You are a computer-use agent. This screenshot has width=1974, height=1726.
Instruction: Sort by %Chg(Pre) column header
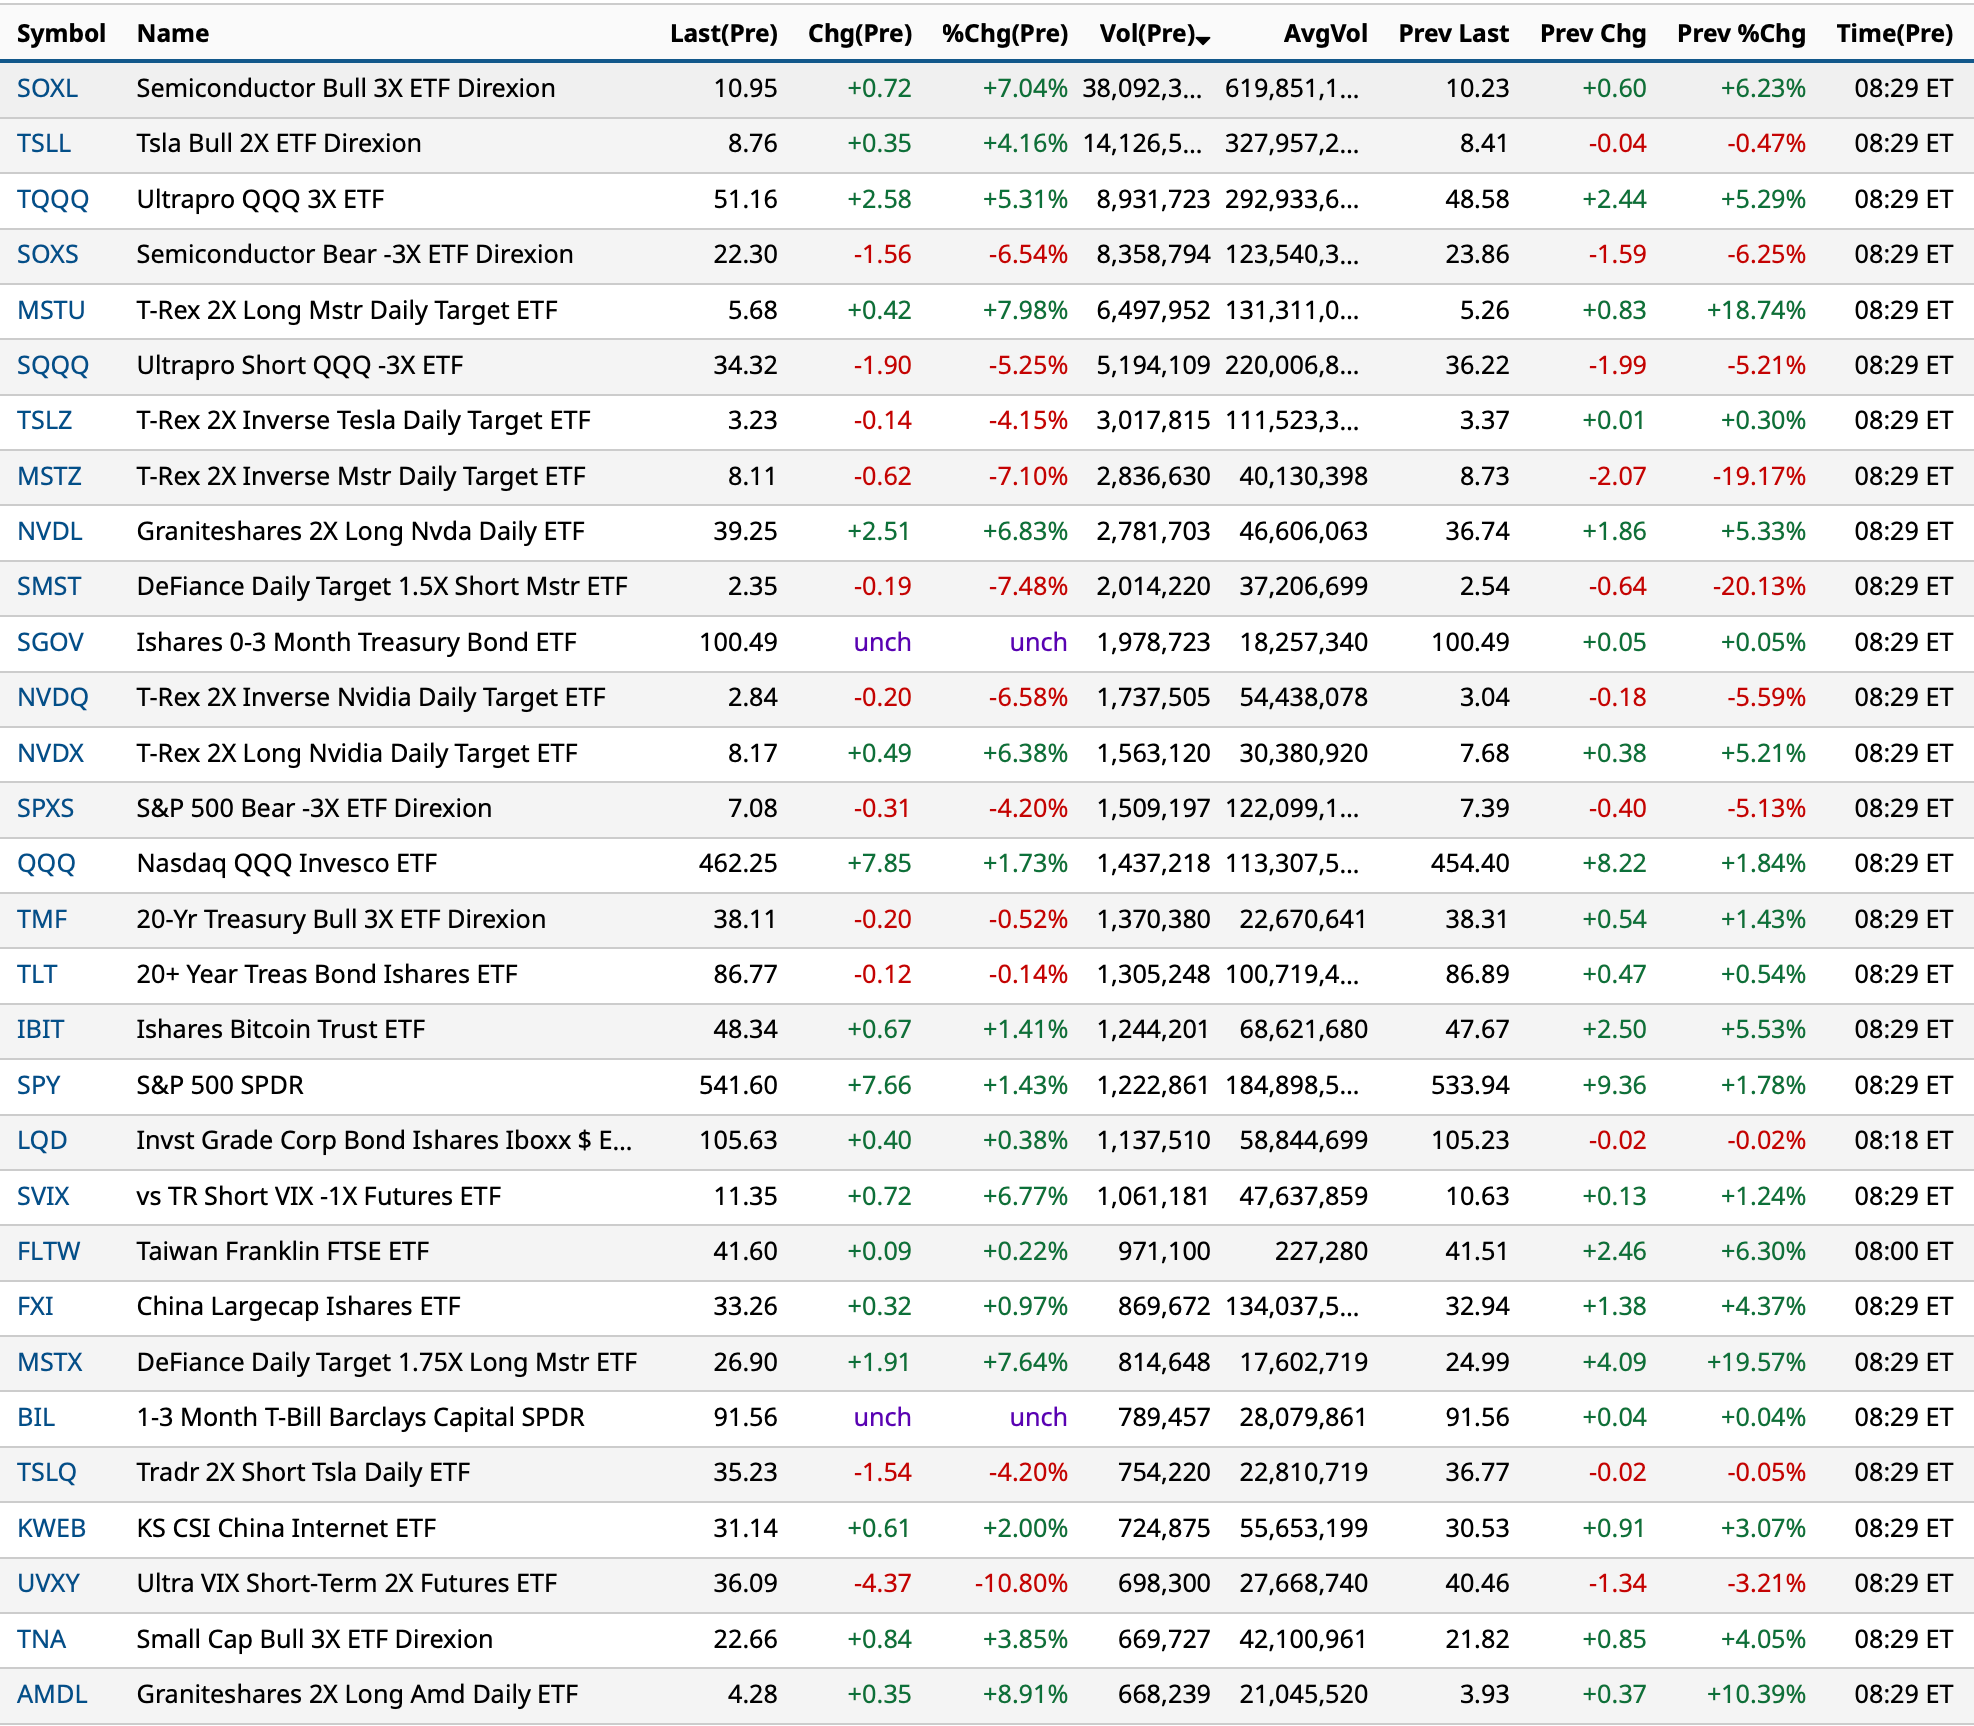[x=1004, y=34]
